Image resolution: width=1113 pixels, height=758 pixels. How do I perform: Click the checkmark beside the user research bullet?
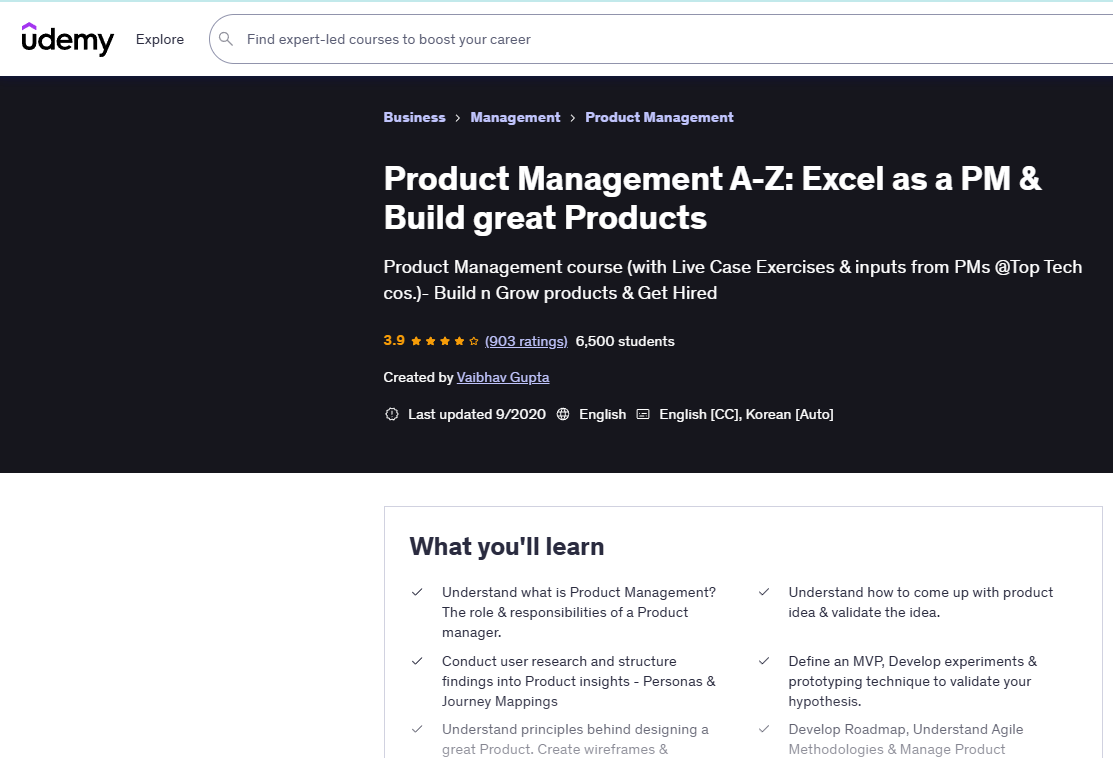point(417,662)
